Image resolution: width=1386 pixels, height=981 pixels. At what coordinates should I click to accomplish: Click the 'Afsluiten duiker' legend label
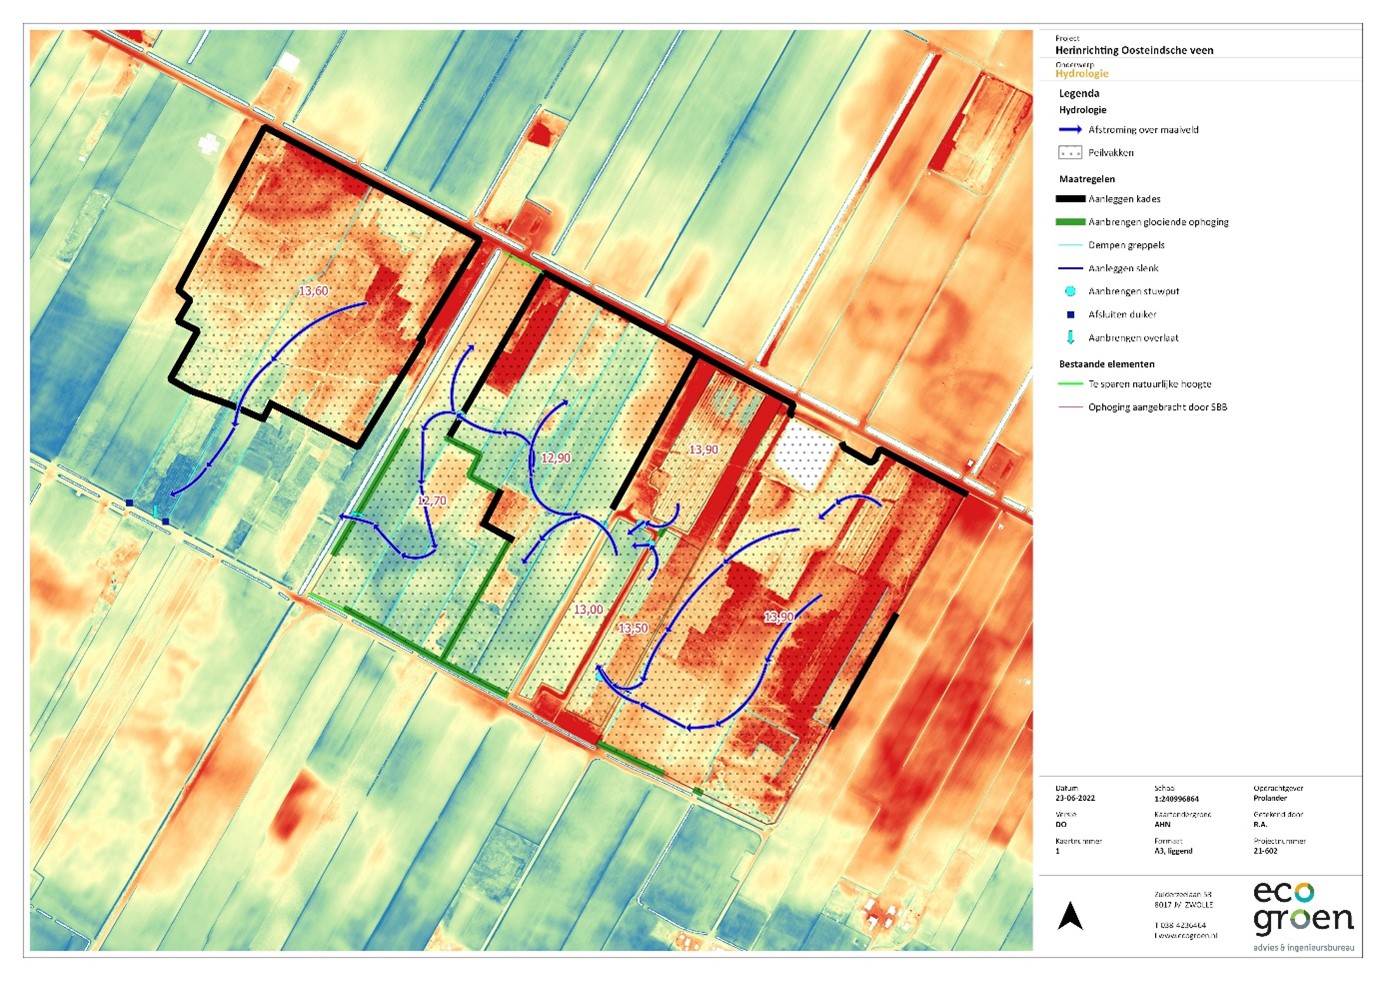(1122, 314)
